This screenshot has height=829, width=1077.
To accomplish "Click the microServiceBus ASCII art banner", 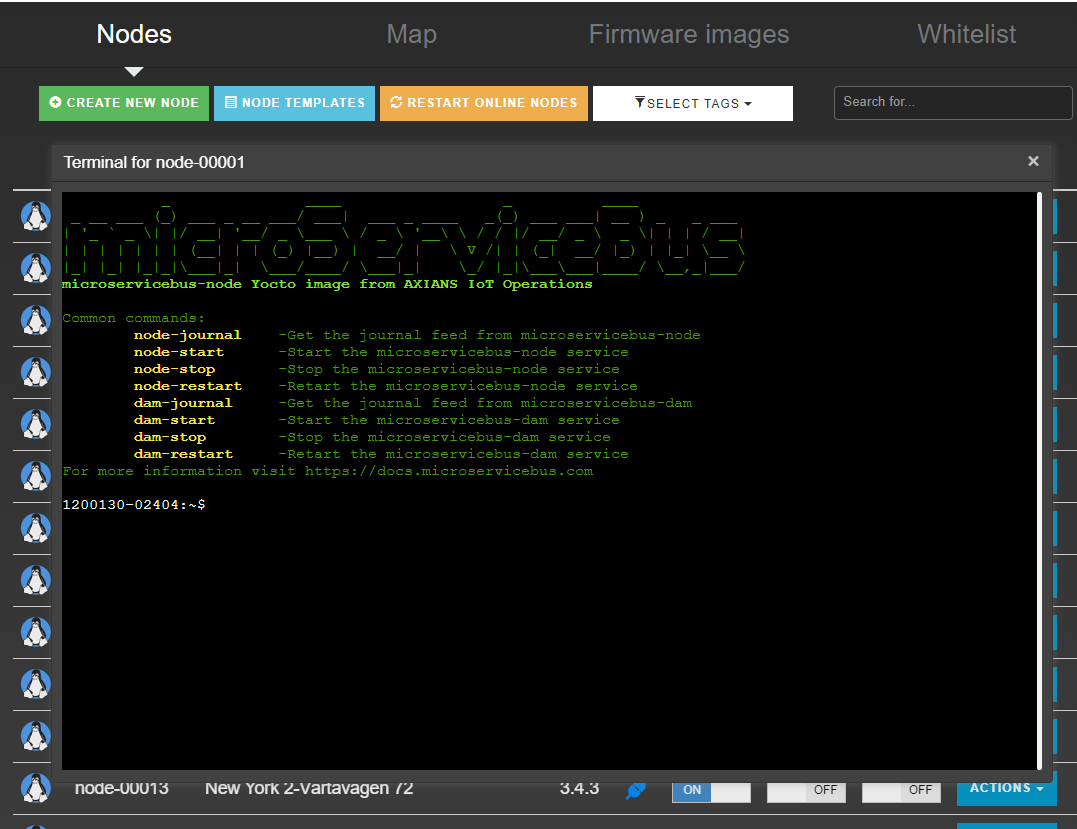I will [x=404, y=238].
